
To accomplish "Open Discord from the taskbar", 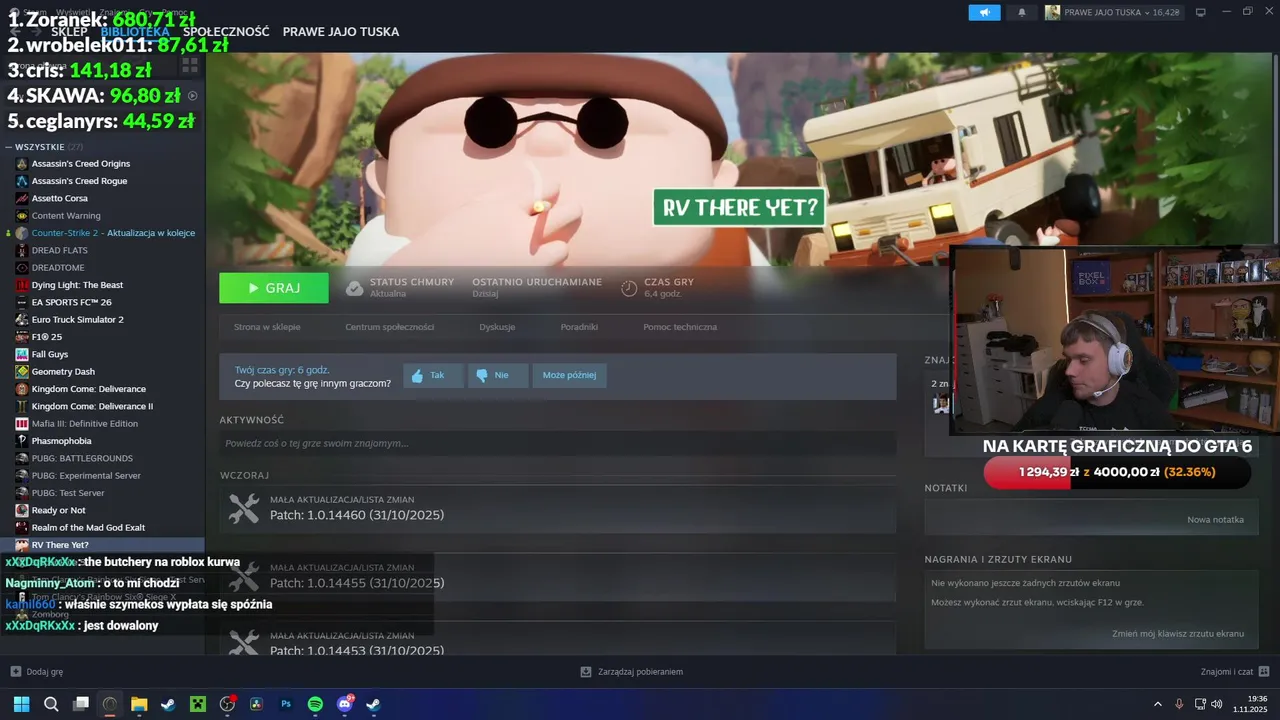I will [x=345, y=704].
